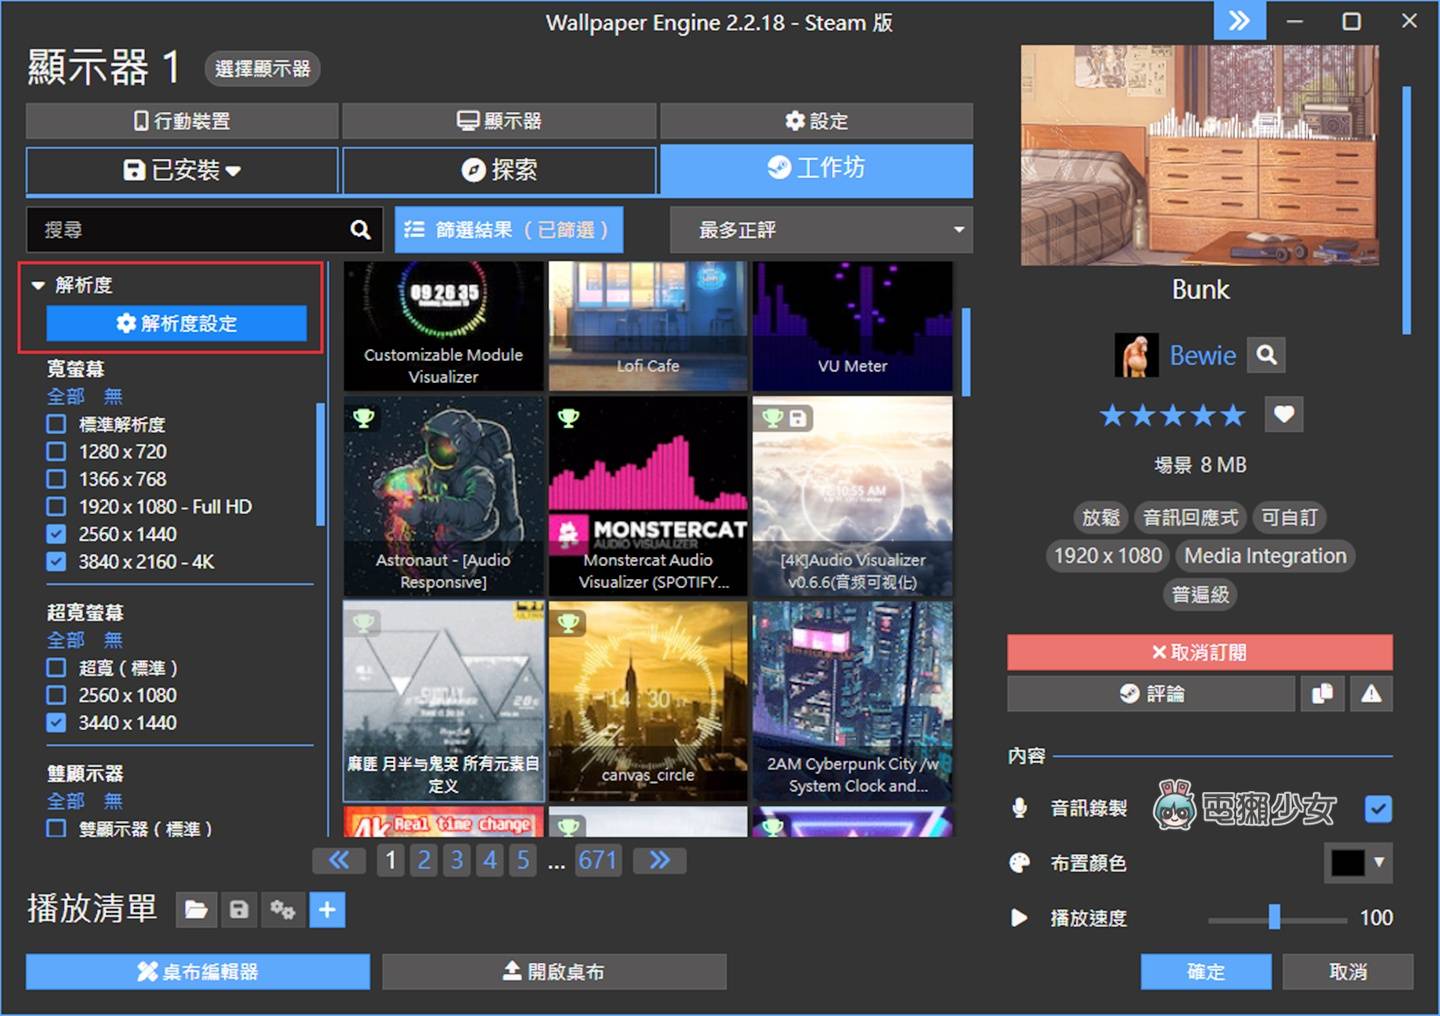The width and height of the screenshot is (1440, 1016).
Task: Open 解析度設定 resolution settings
Action: click(x=176, y=323)
